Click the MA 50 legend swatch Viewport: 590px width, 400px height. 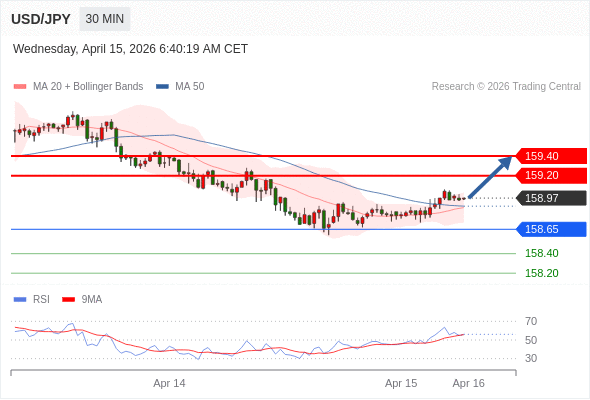coord(162,87)
